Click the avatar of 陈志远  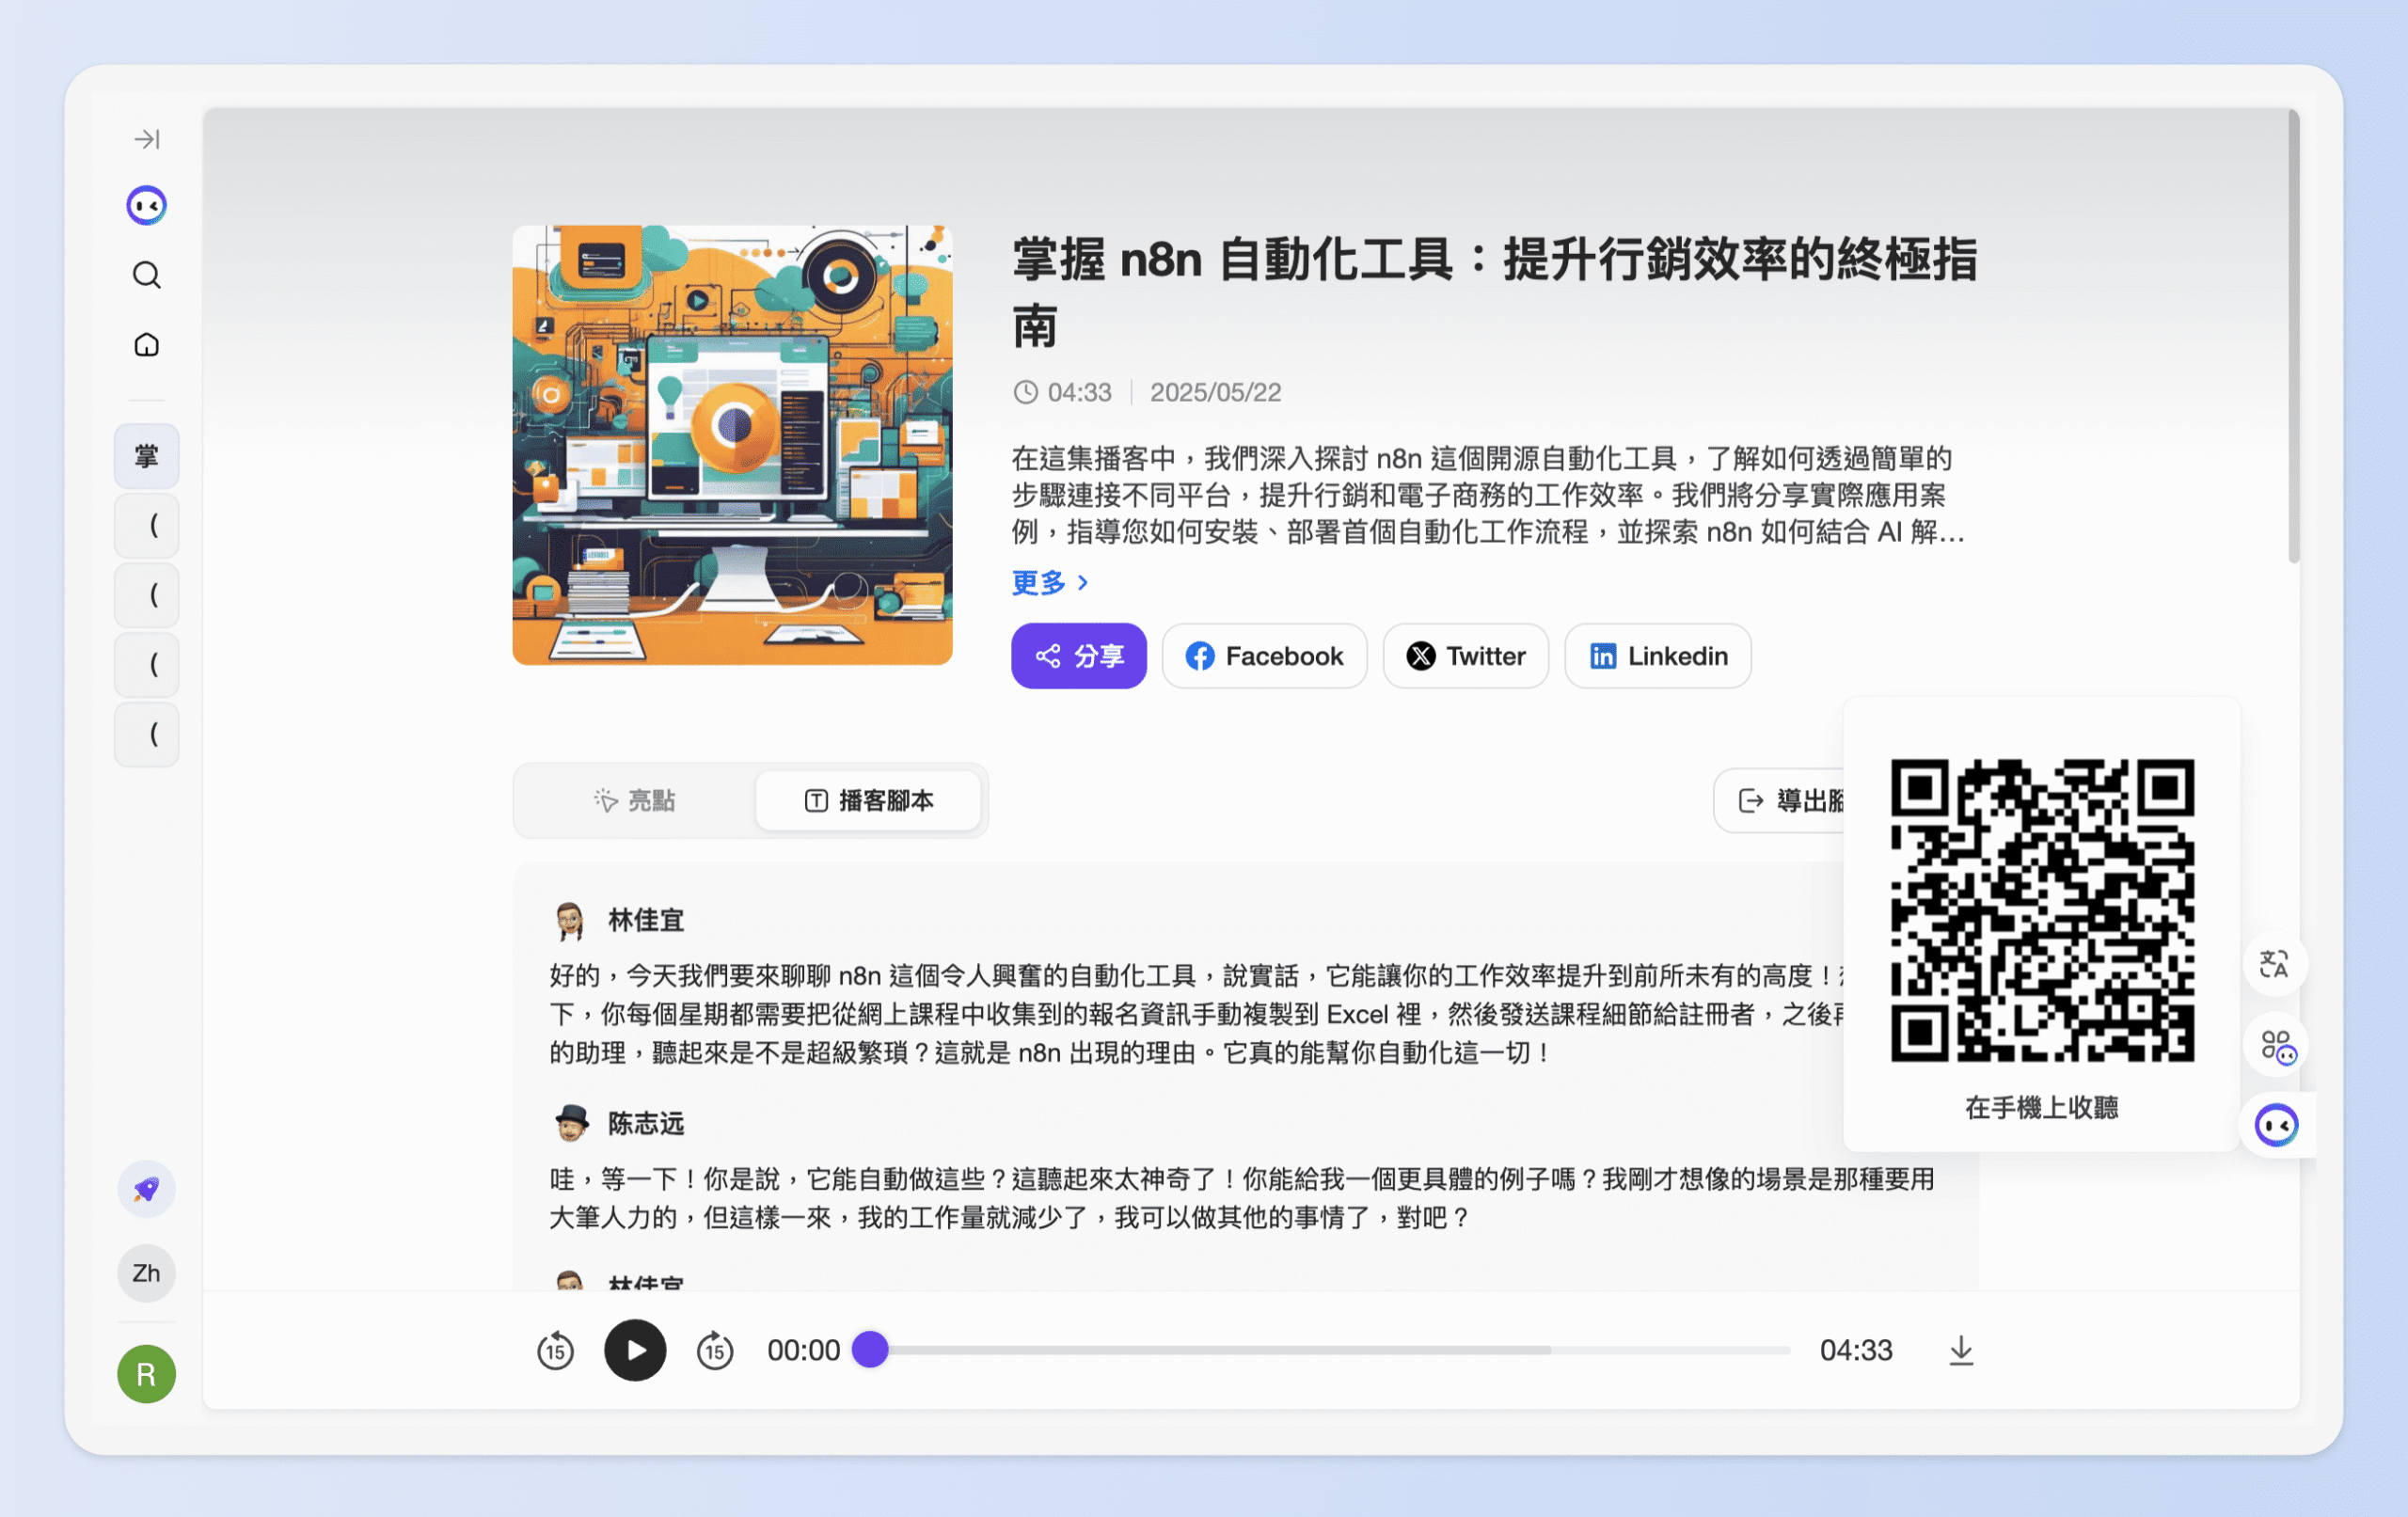pos(572,1124)
